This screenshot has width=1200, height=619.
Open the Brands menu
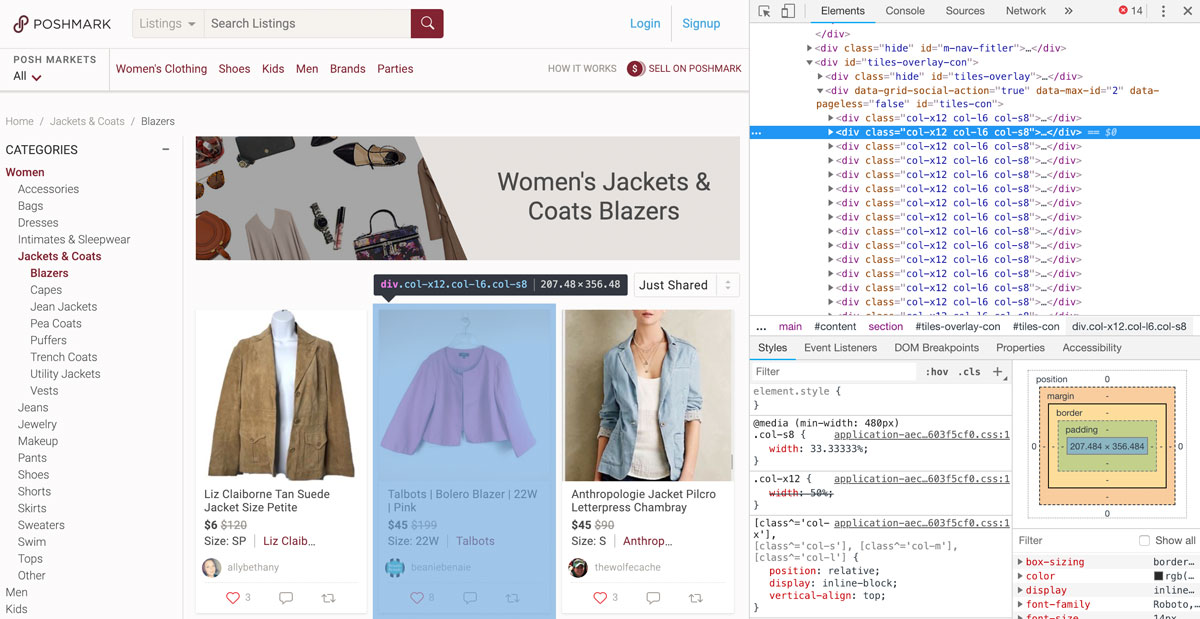(348, 69)
